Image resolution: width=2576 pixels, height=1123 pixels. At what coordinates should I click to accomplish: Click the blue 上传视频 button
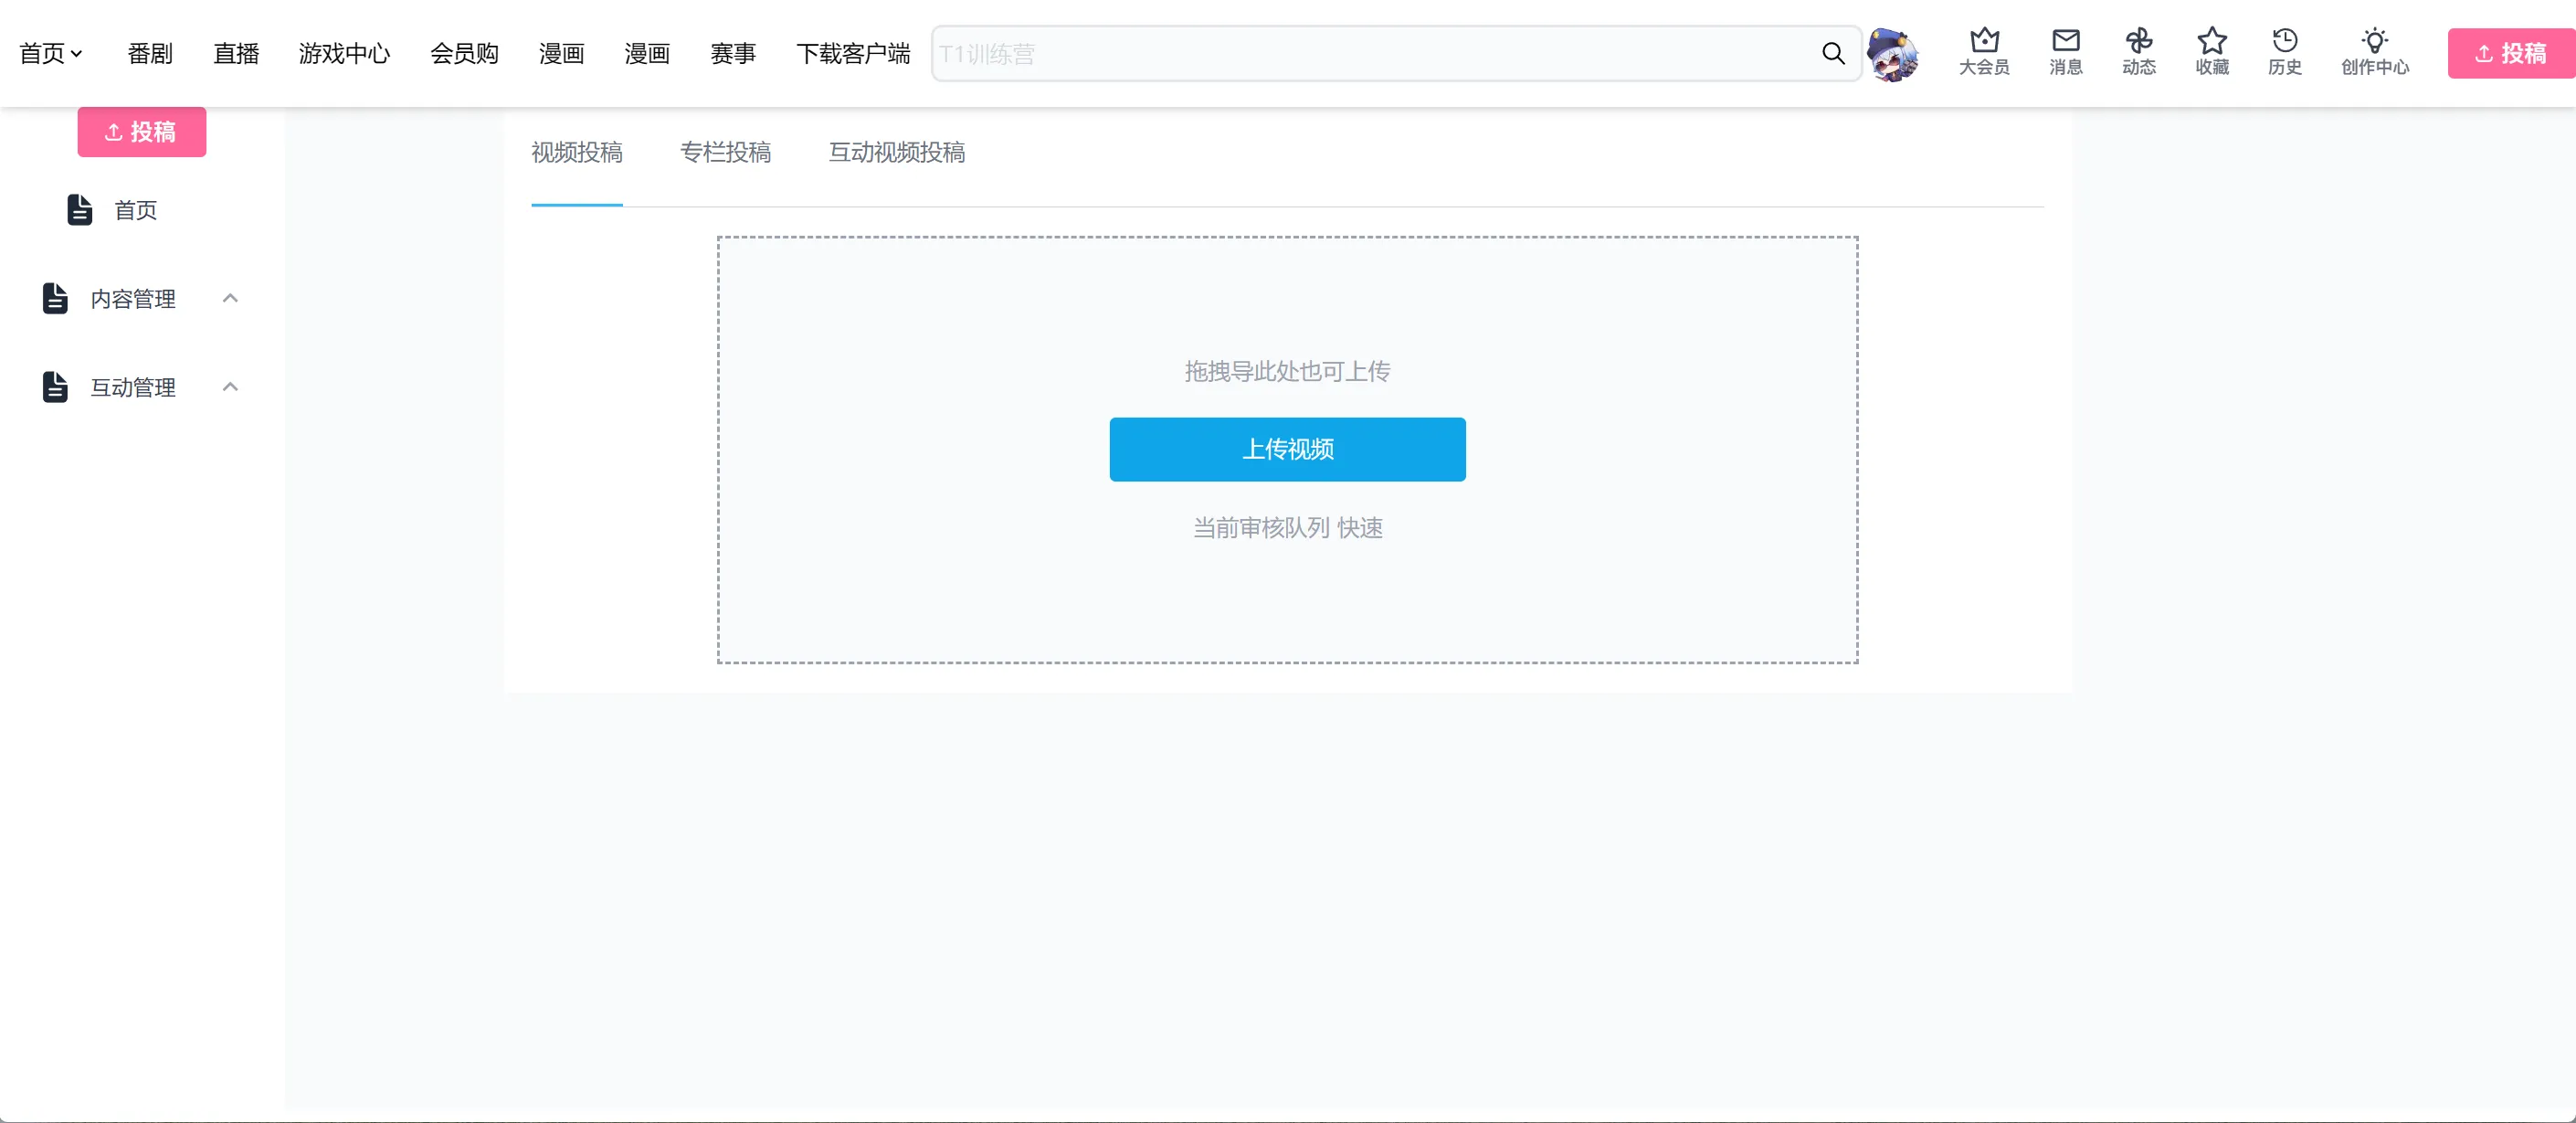[1287, 449]
